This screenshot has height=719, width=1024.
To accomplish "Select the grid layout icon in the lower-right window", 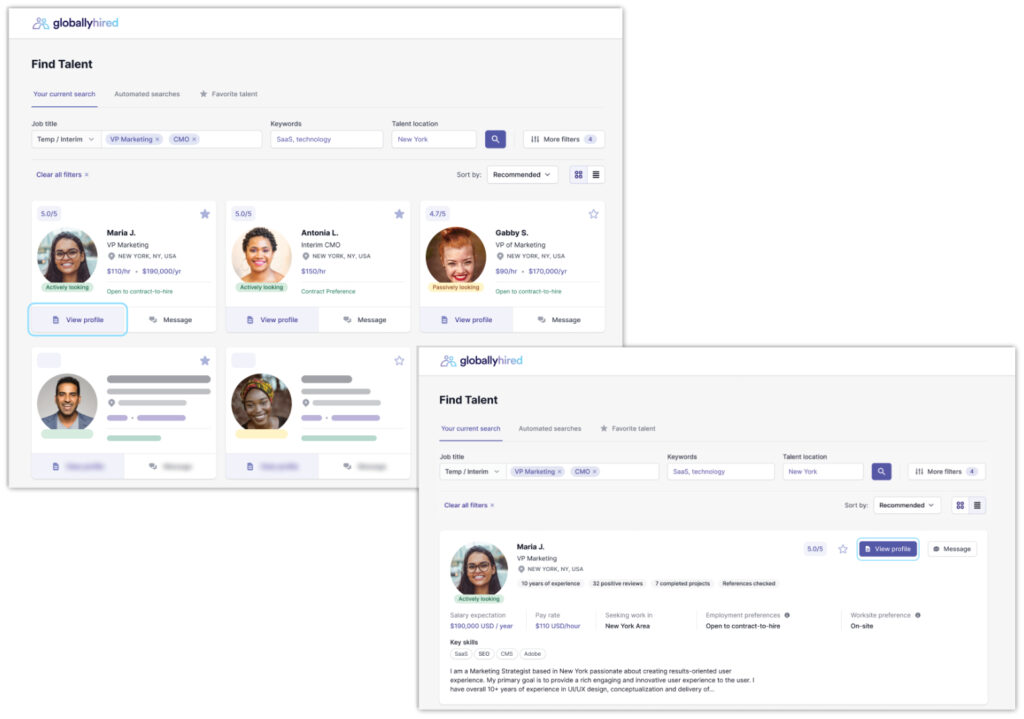I will 961,505.
